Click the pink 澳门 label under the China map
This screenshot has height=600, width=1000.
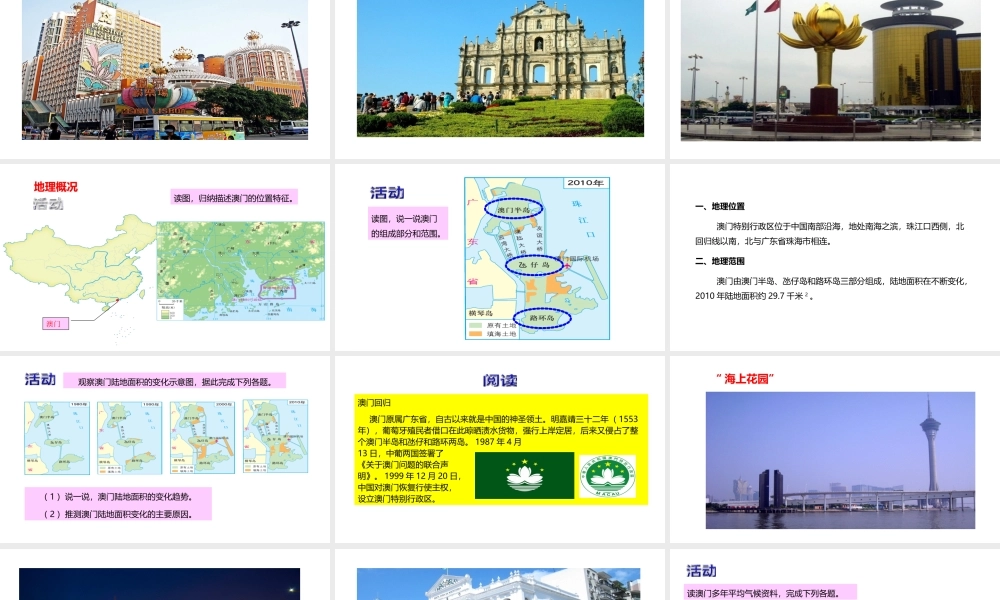click(x=55, y=323)
